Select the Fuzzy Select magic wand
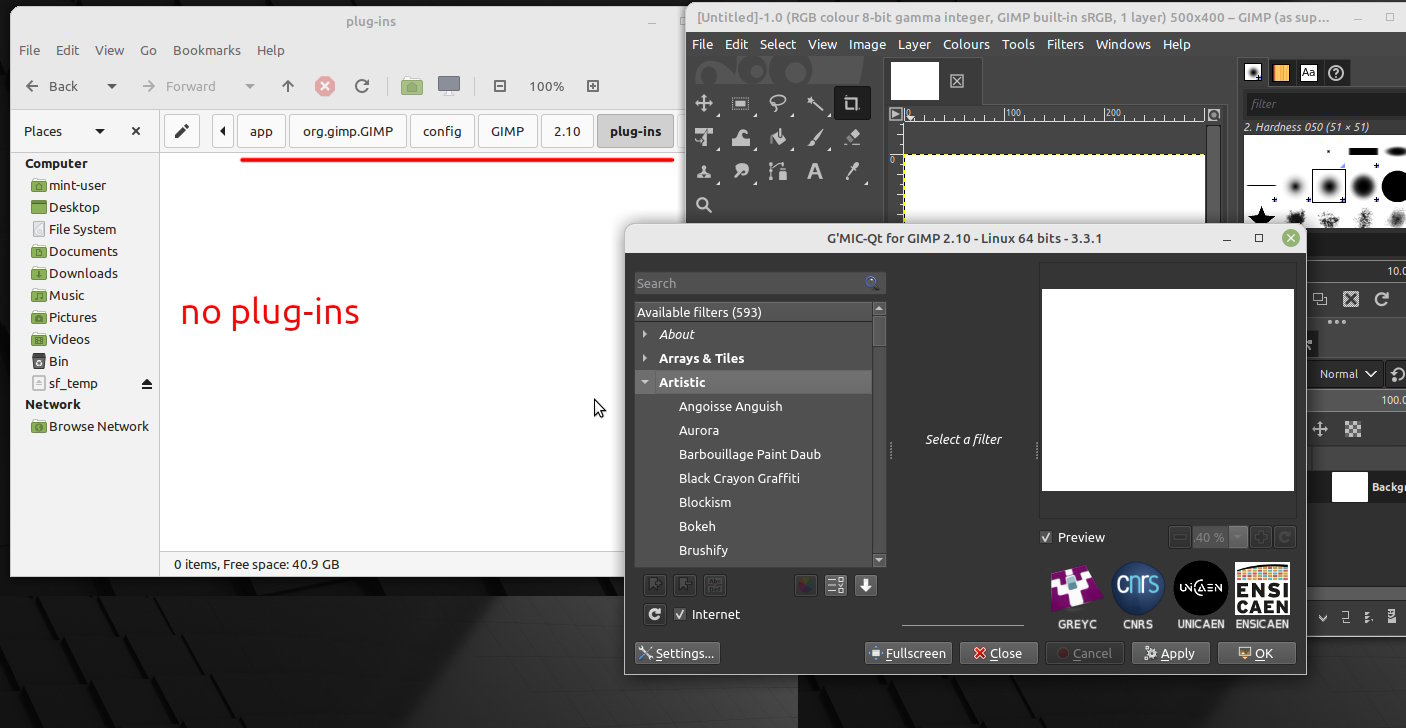This screenshot has height=728, width=1406. coord(815,103)
